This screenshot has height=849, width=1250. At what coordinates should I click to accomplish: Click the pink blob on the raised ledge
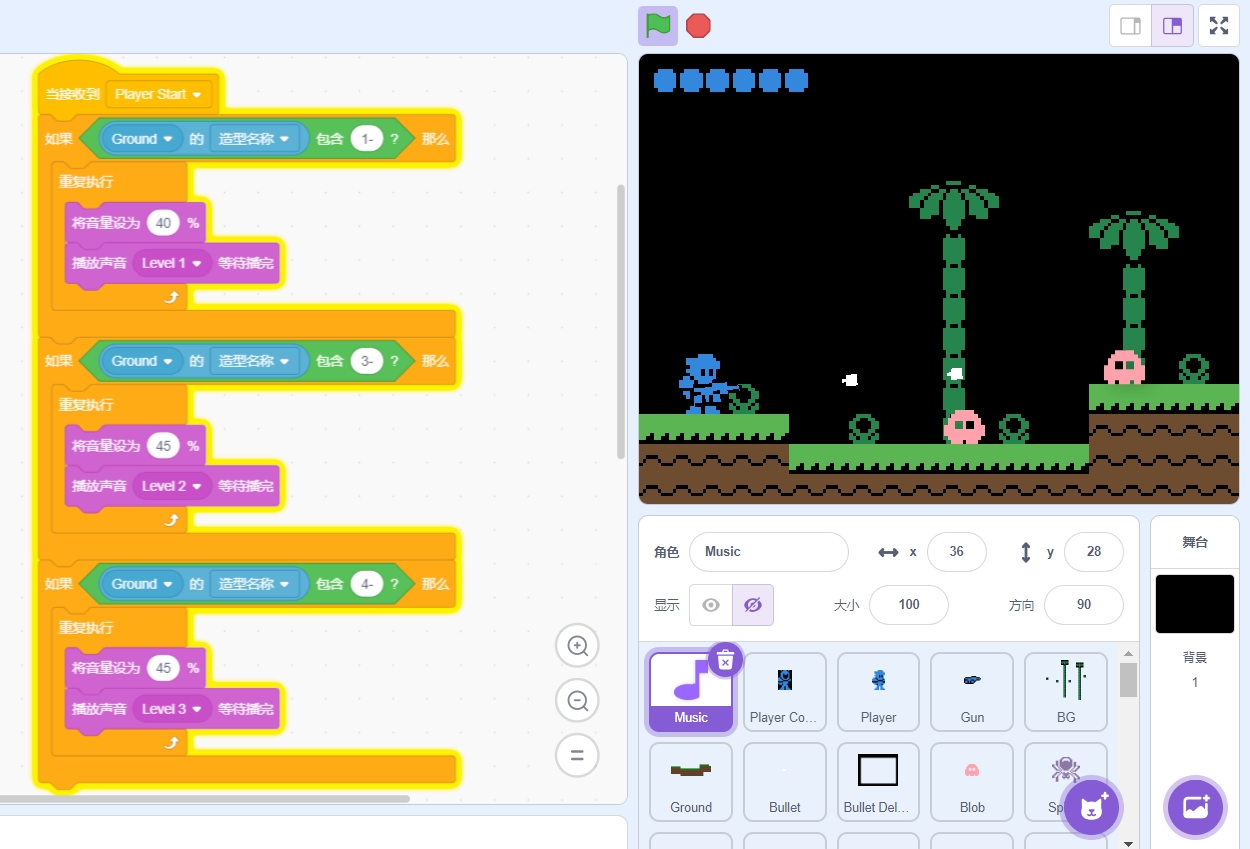(x=1124, y=367)
